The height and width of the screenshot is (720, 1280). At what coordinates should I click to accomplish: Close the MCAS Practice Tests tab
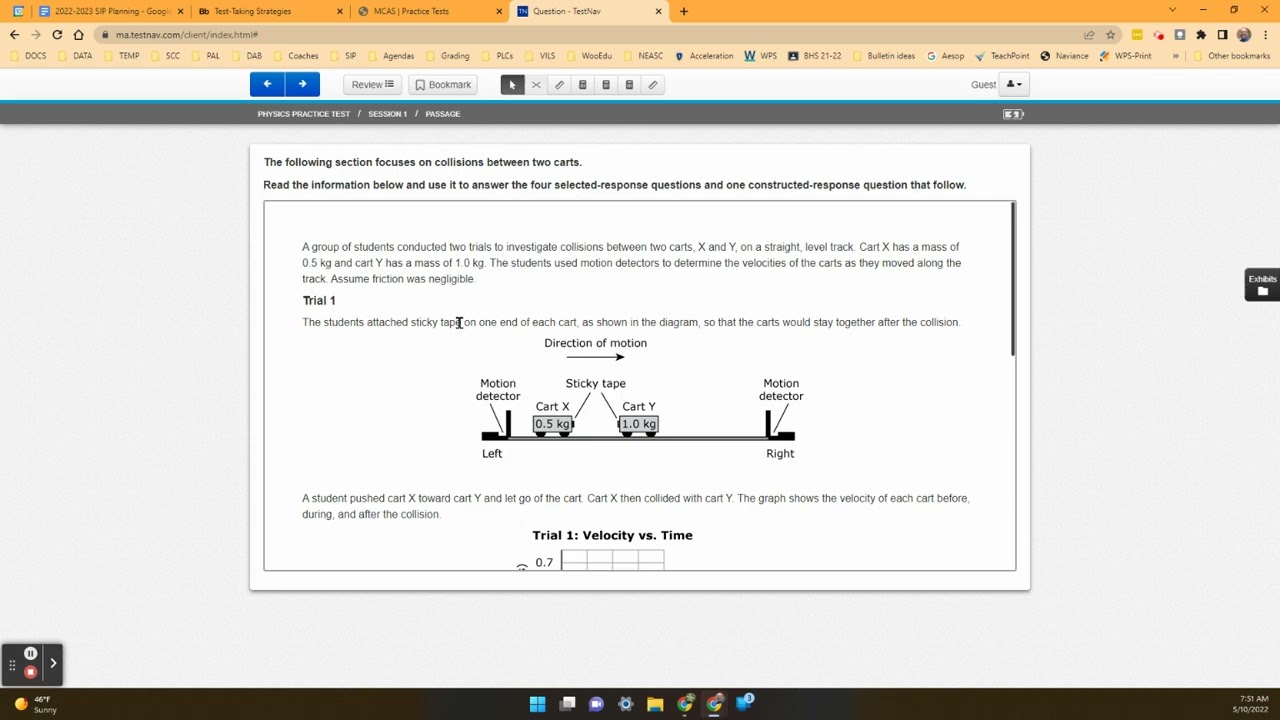(499, 11)
